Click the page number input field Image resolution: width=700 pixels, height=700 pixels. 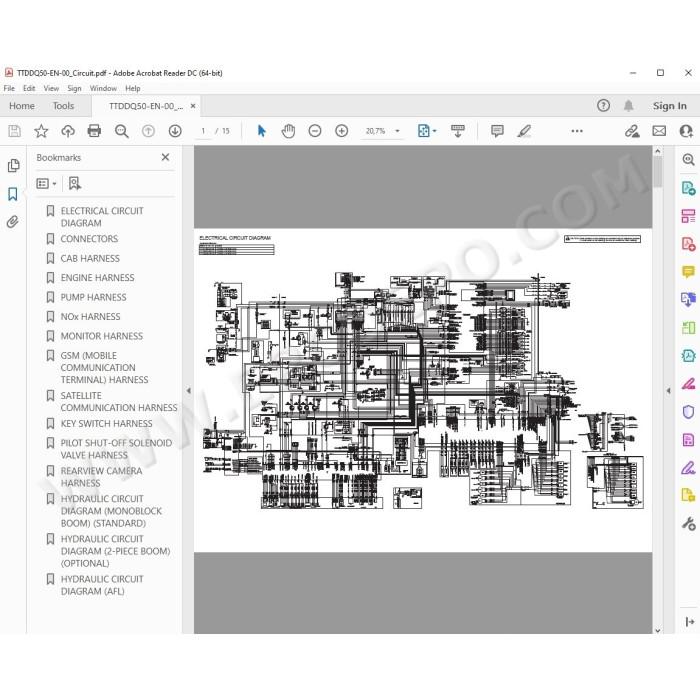(204, 131)
